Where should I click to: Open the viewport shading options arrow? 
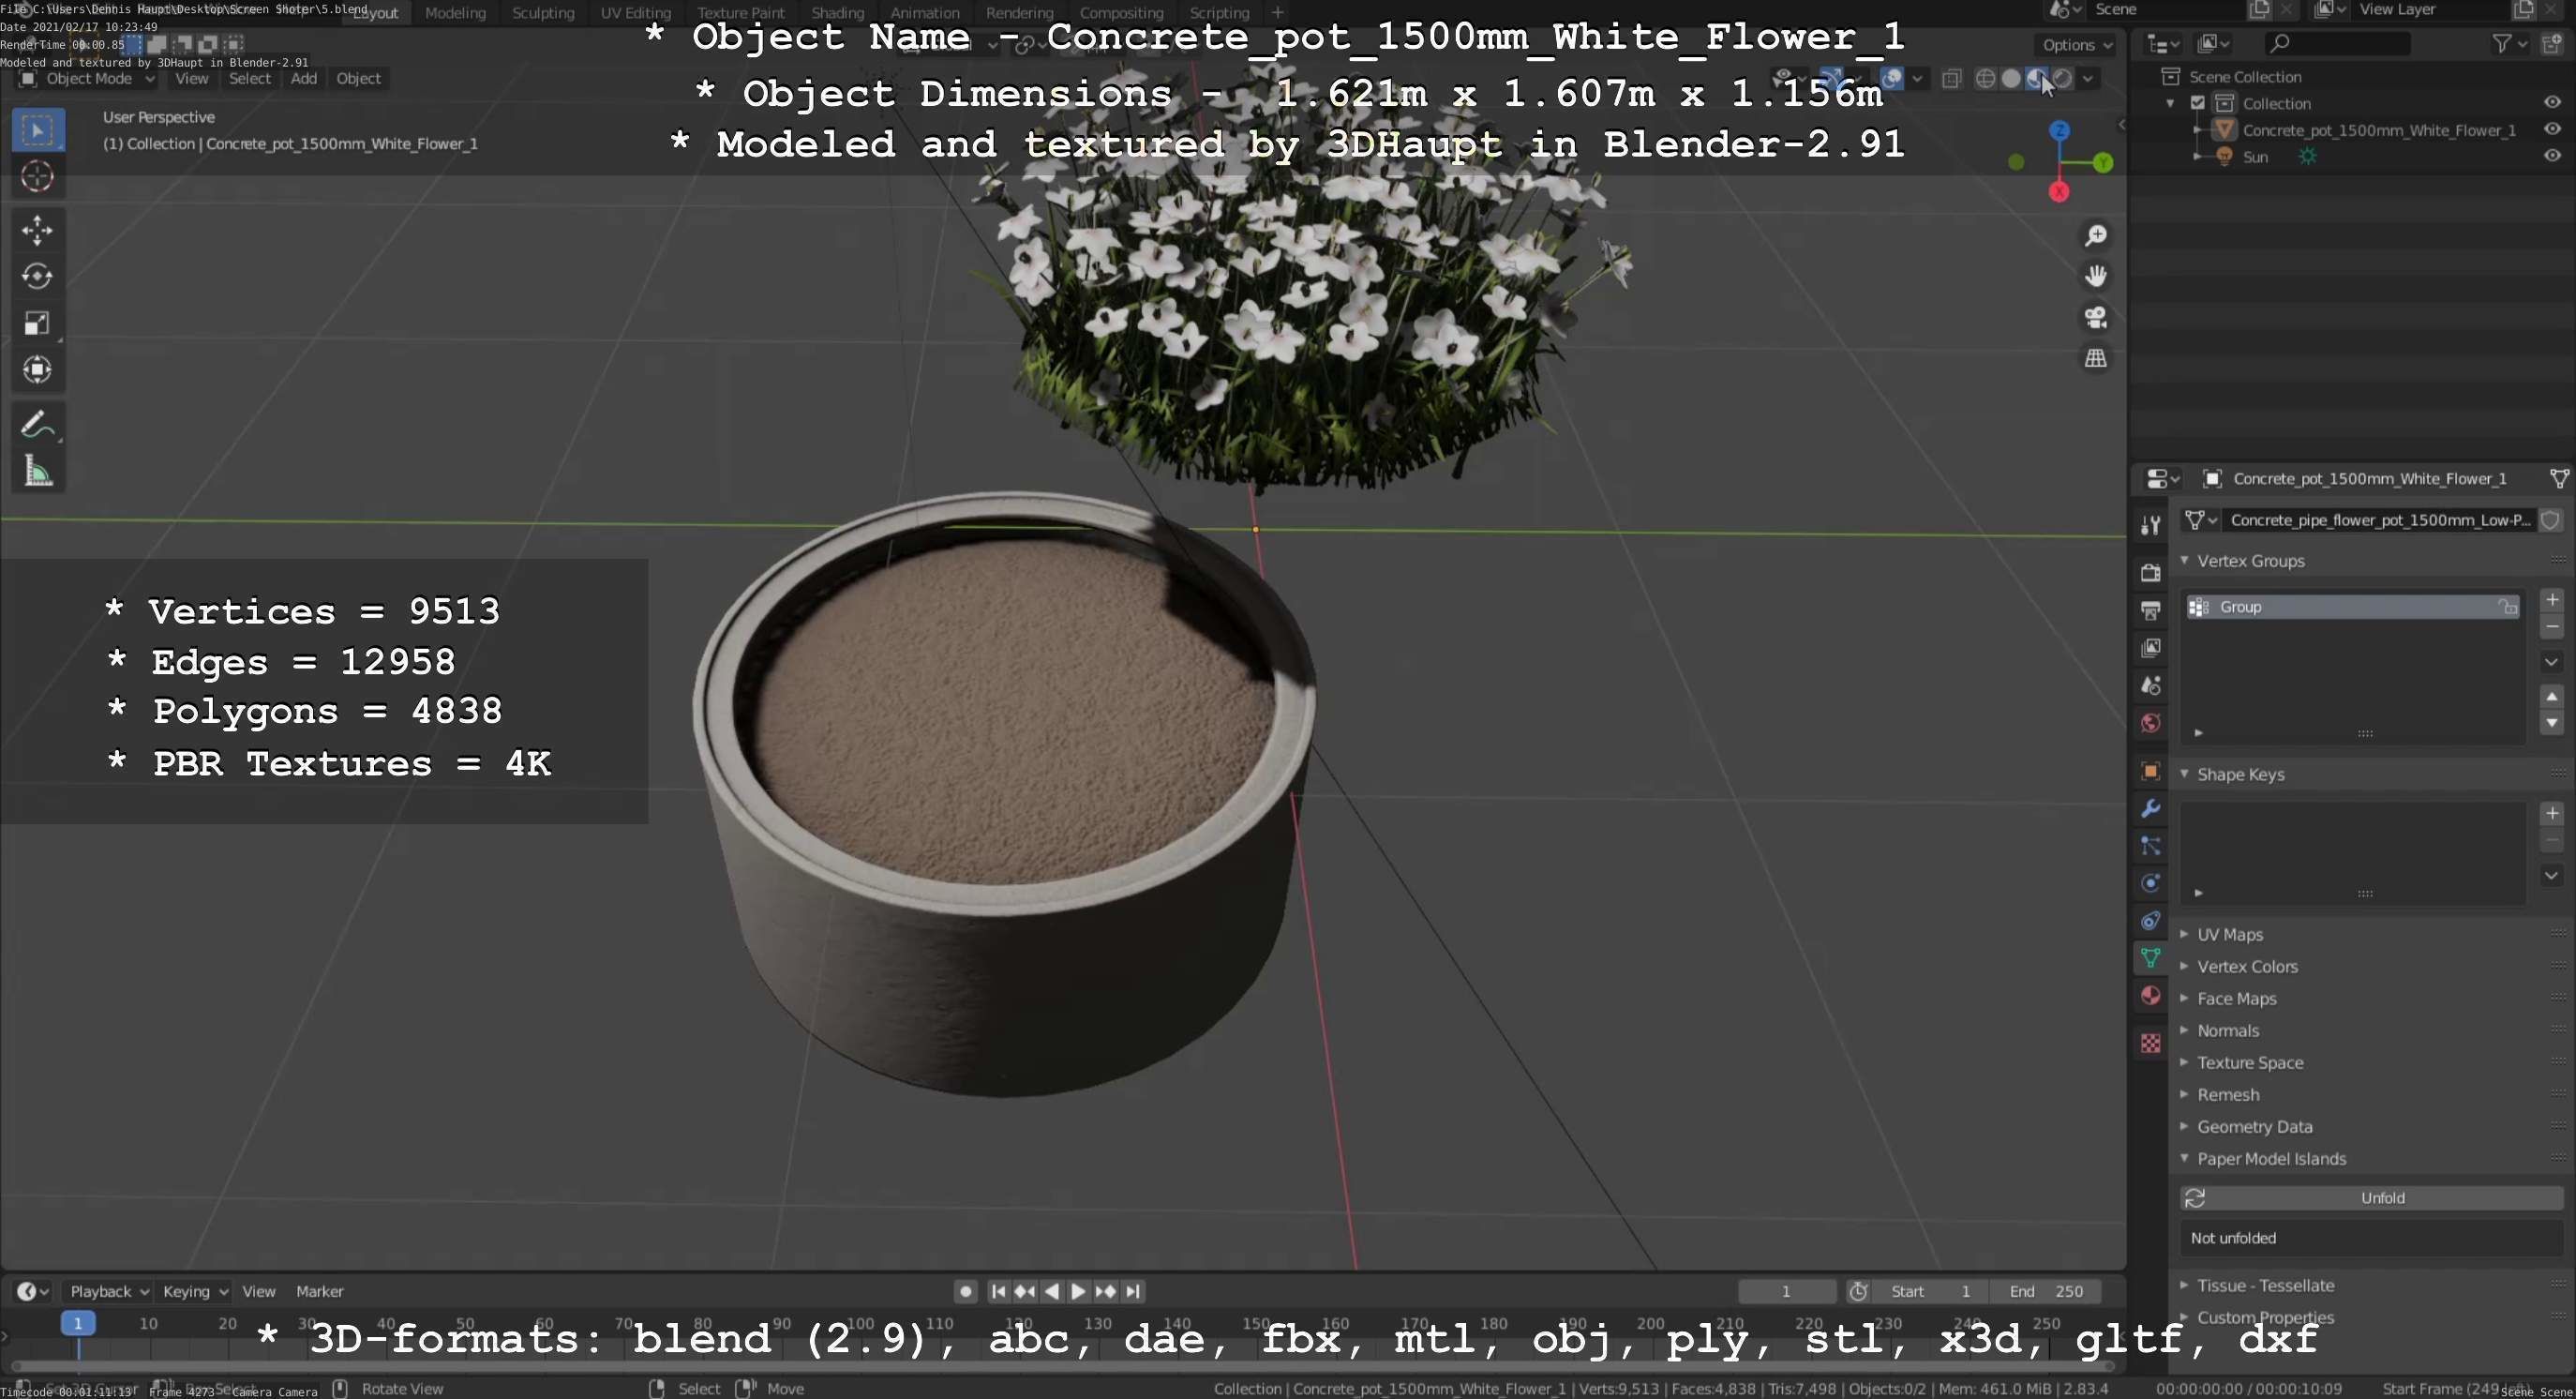[x=2088, y=78]
